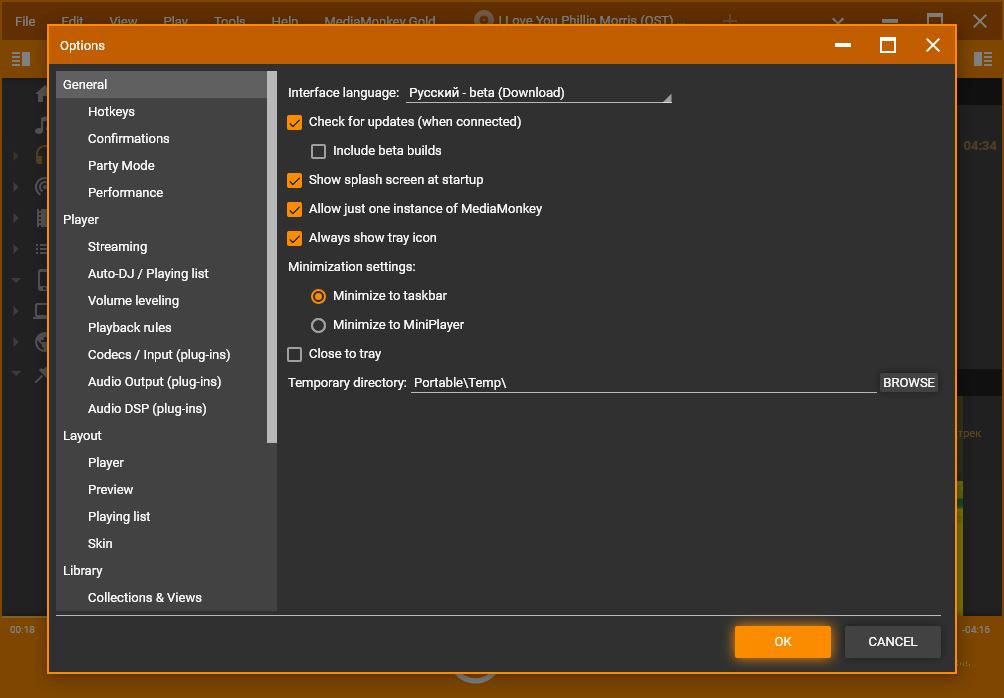Close the main MediaMonkey window

[x=979, y=20]
